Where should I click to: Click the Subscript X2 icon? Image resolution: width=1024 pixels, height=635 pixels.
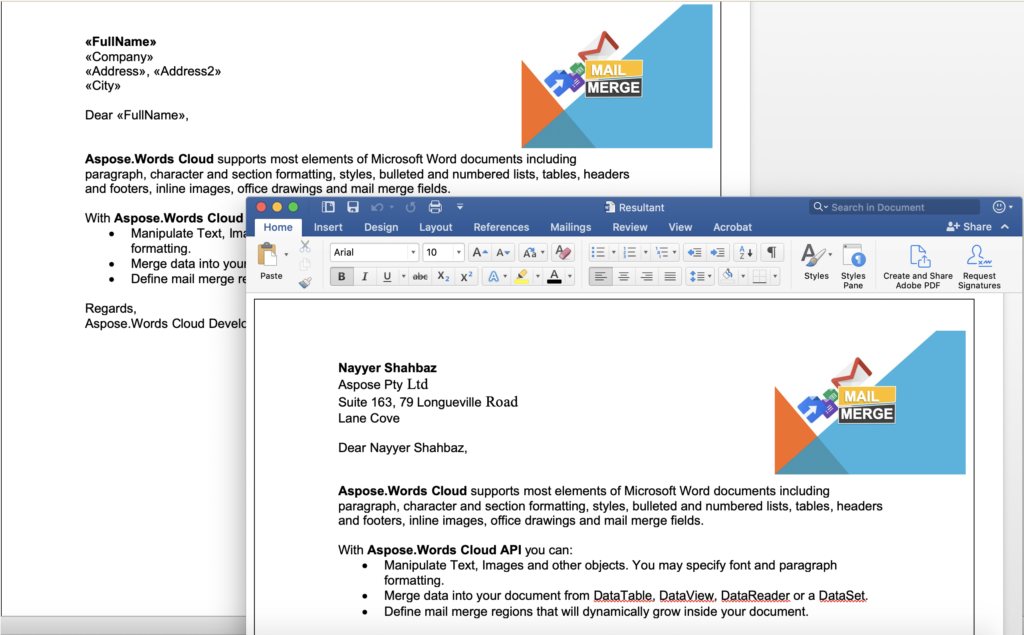click(443, 277)
